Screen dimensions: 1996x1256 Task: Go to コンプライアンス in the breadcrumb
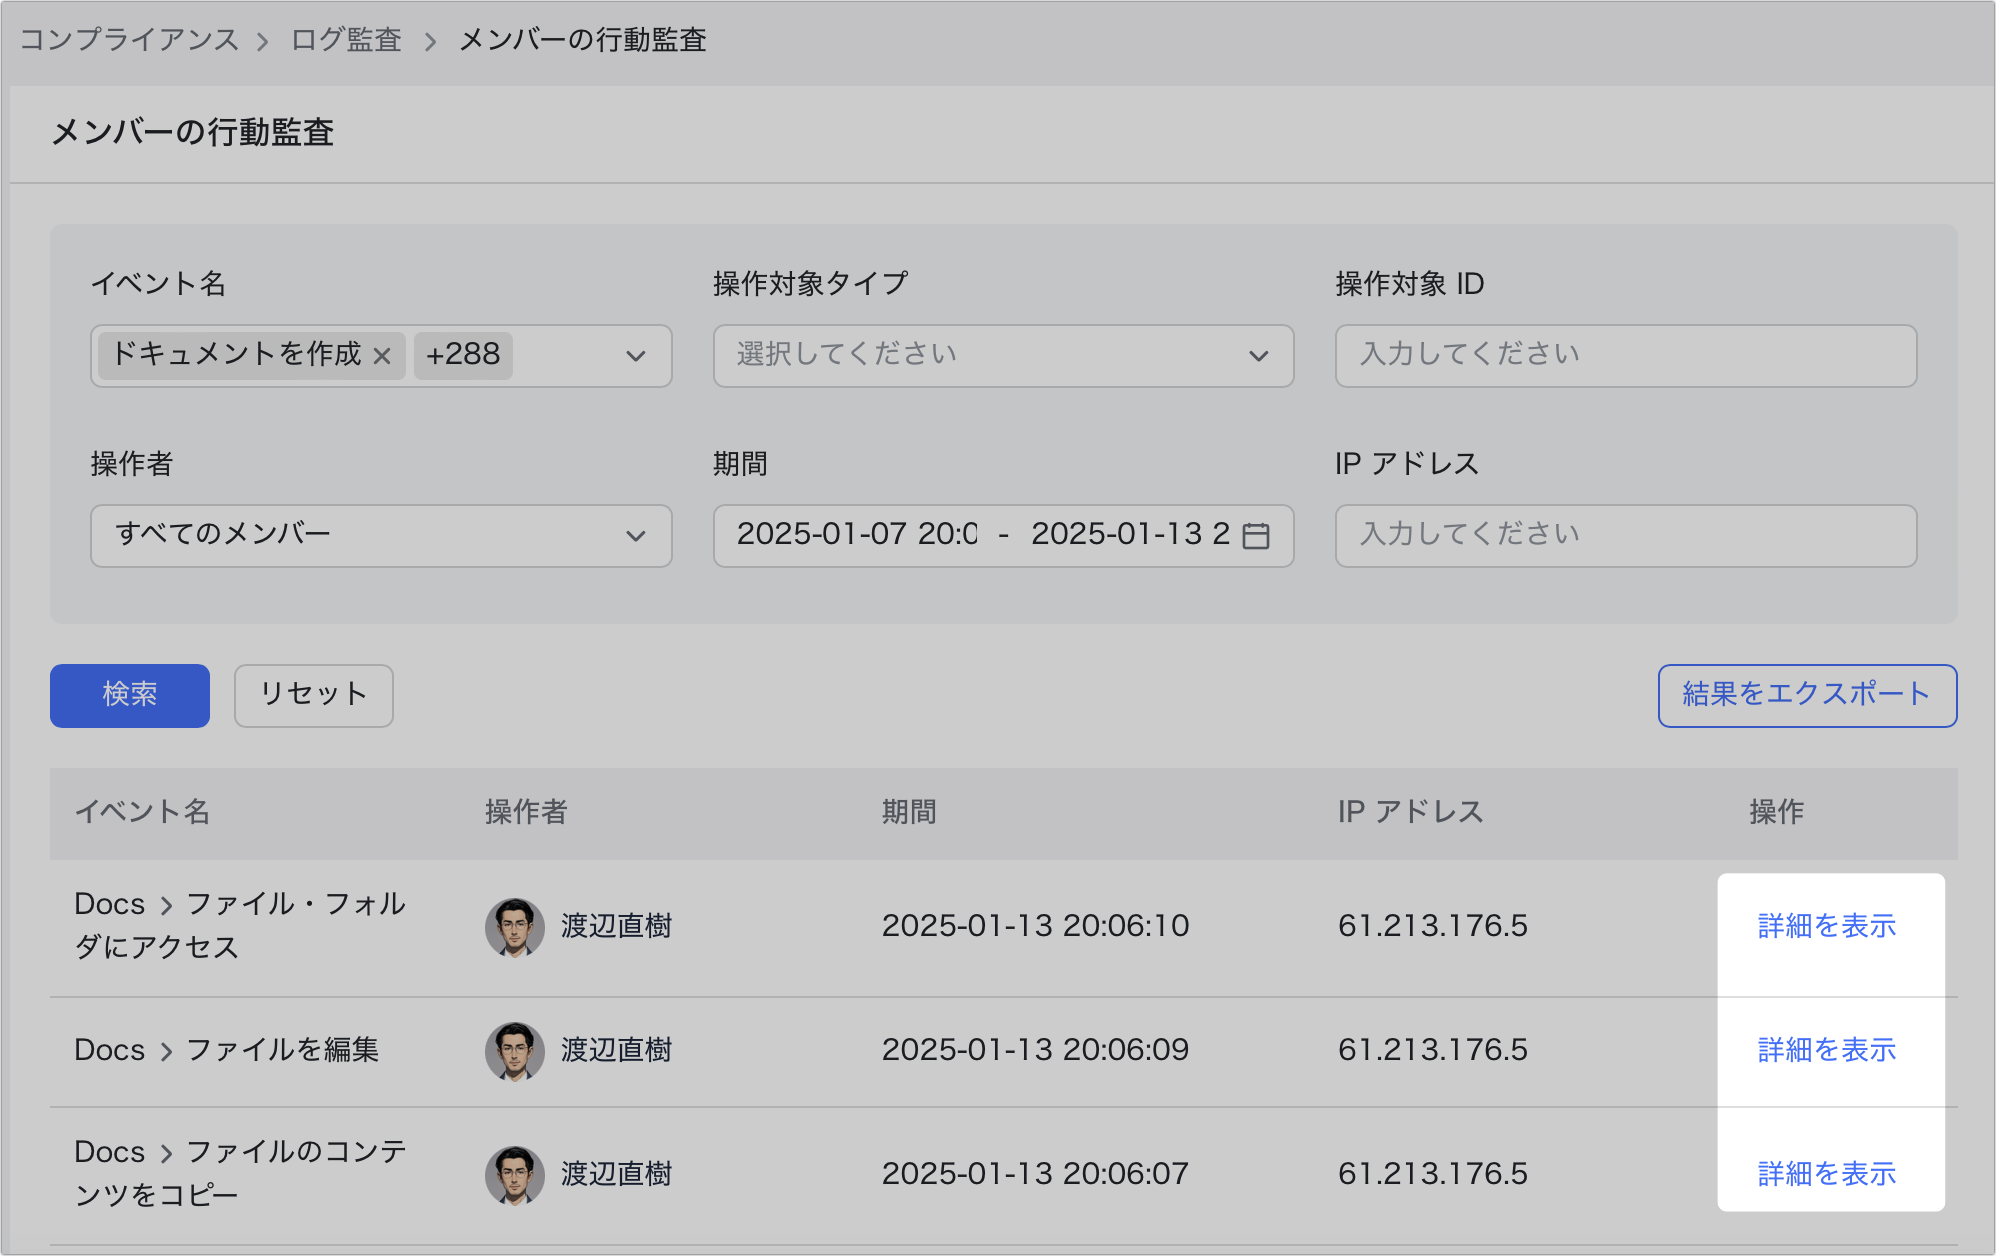point(129,40)
